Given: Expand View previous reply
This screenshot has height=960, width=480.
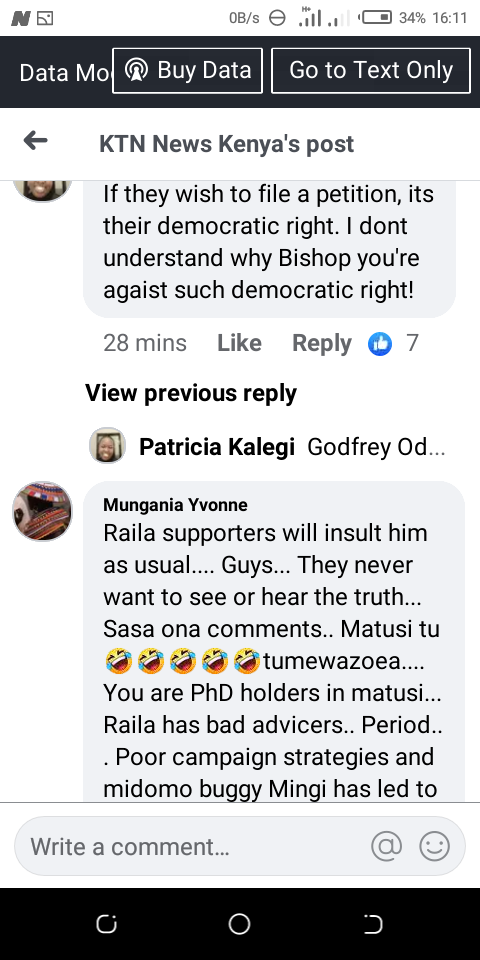Looking at the screenshot, I should 190,393.
